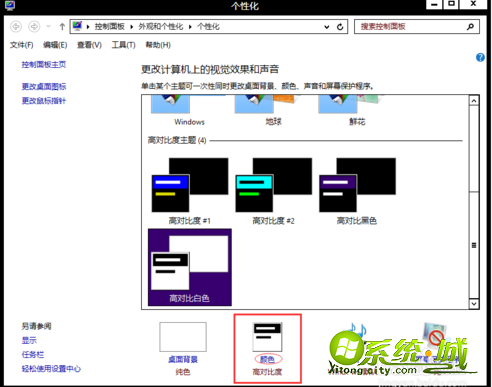Viewport: 492px width, 387px height.
Task: Click the control panel icon in the address bar
Action: tap(78, 26)
